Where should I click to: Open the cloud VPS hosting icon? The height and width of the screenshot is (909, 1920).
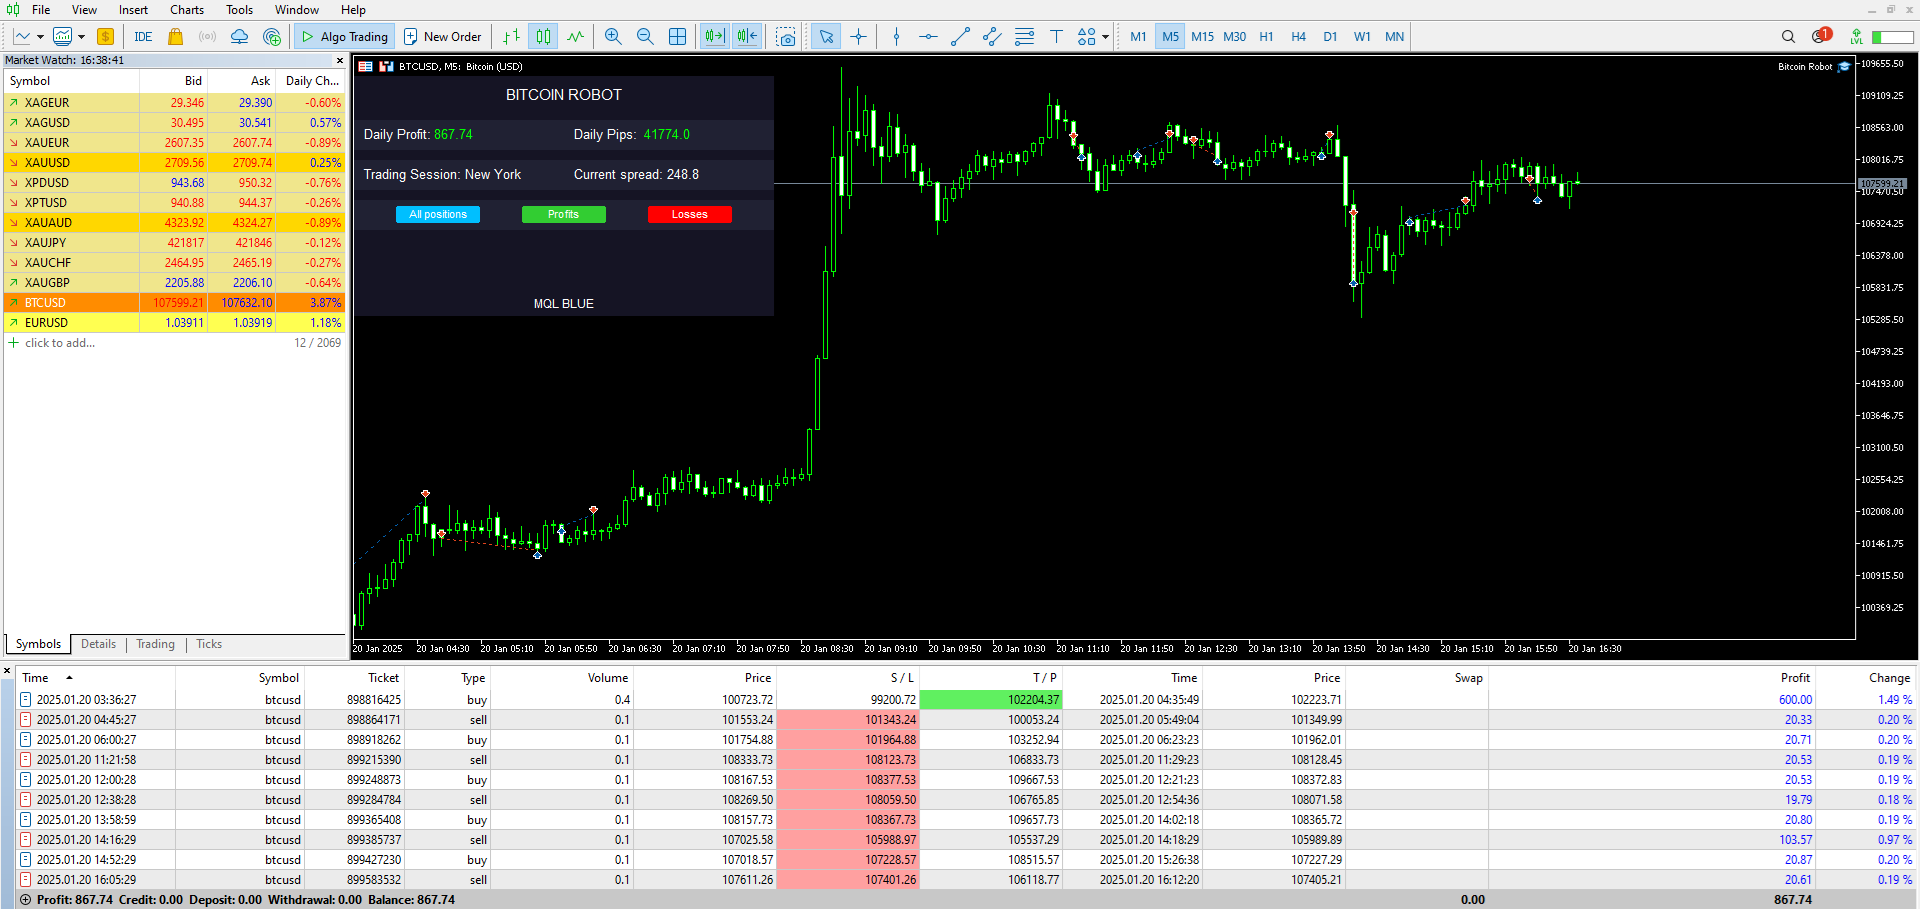point(240,37)
